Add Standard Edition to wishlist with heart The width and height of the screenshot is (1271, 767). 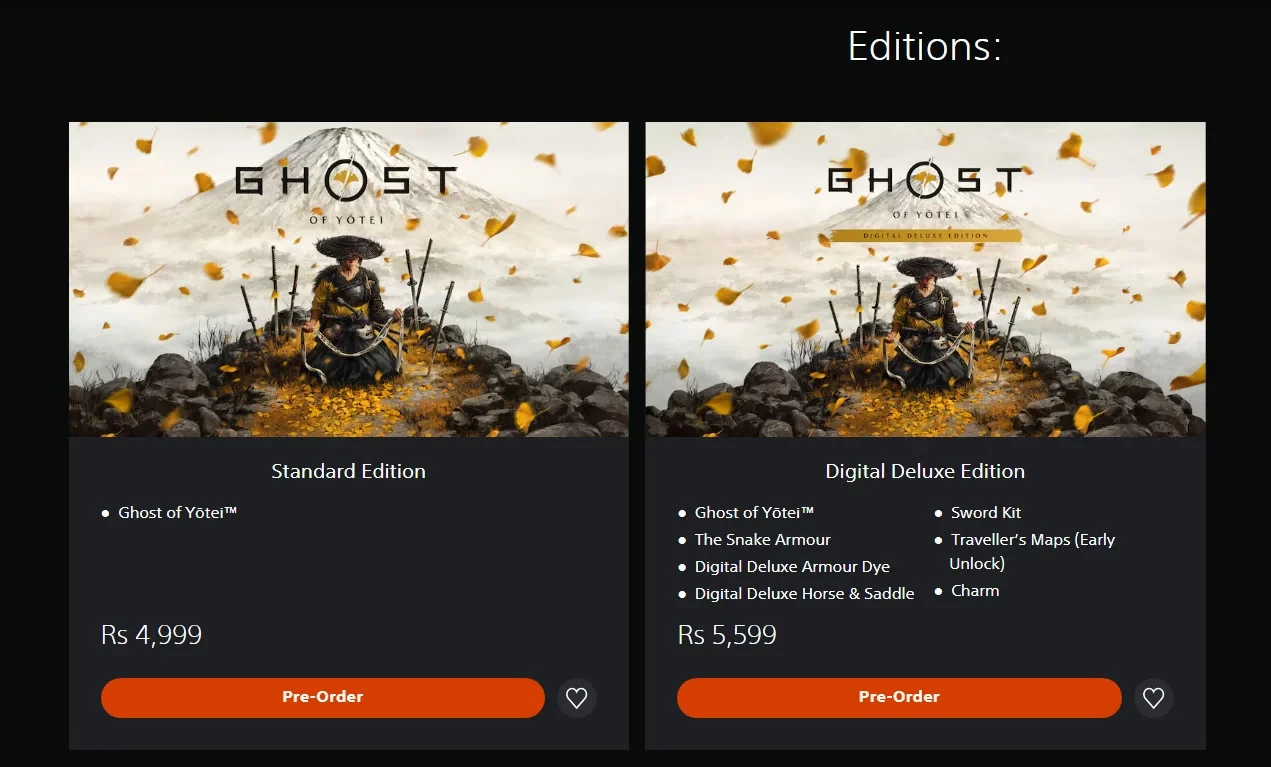[577, 698]
